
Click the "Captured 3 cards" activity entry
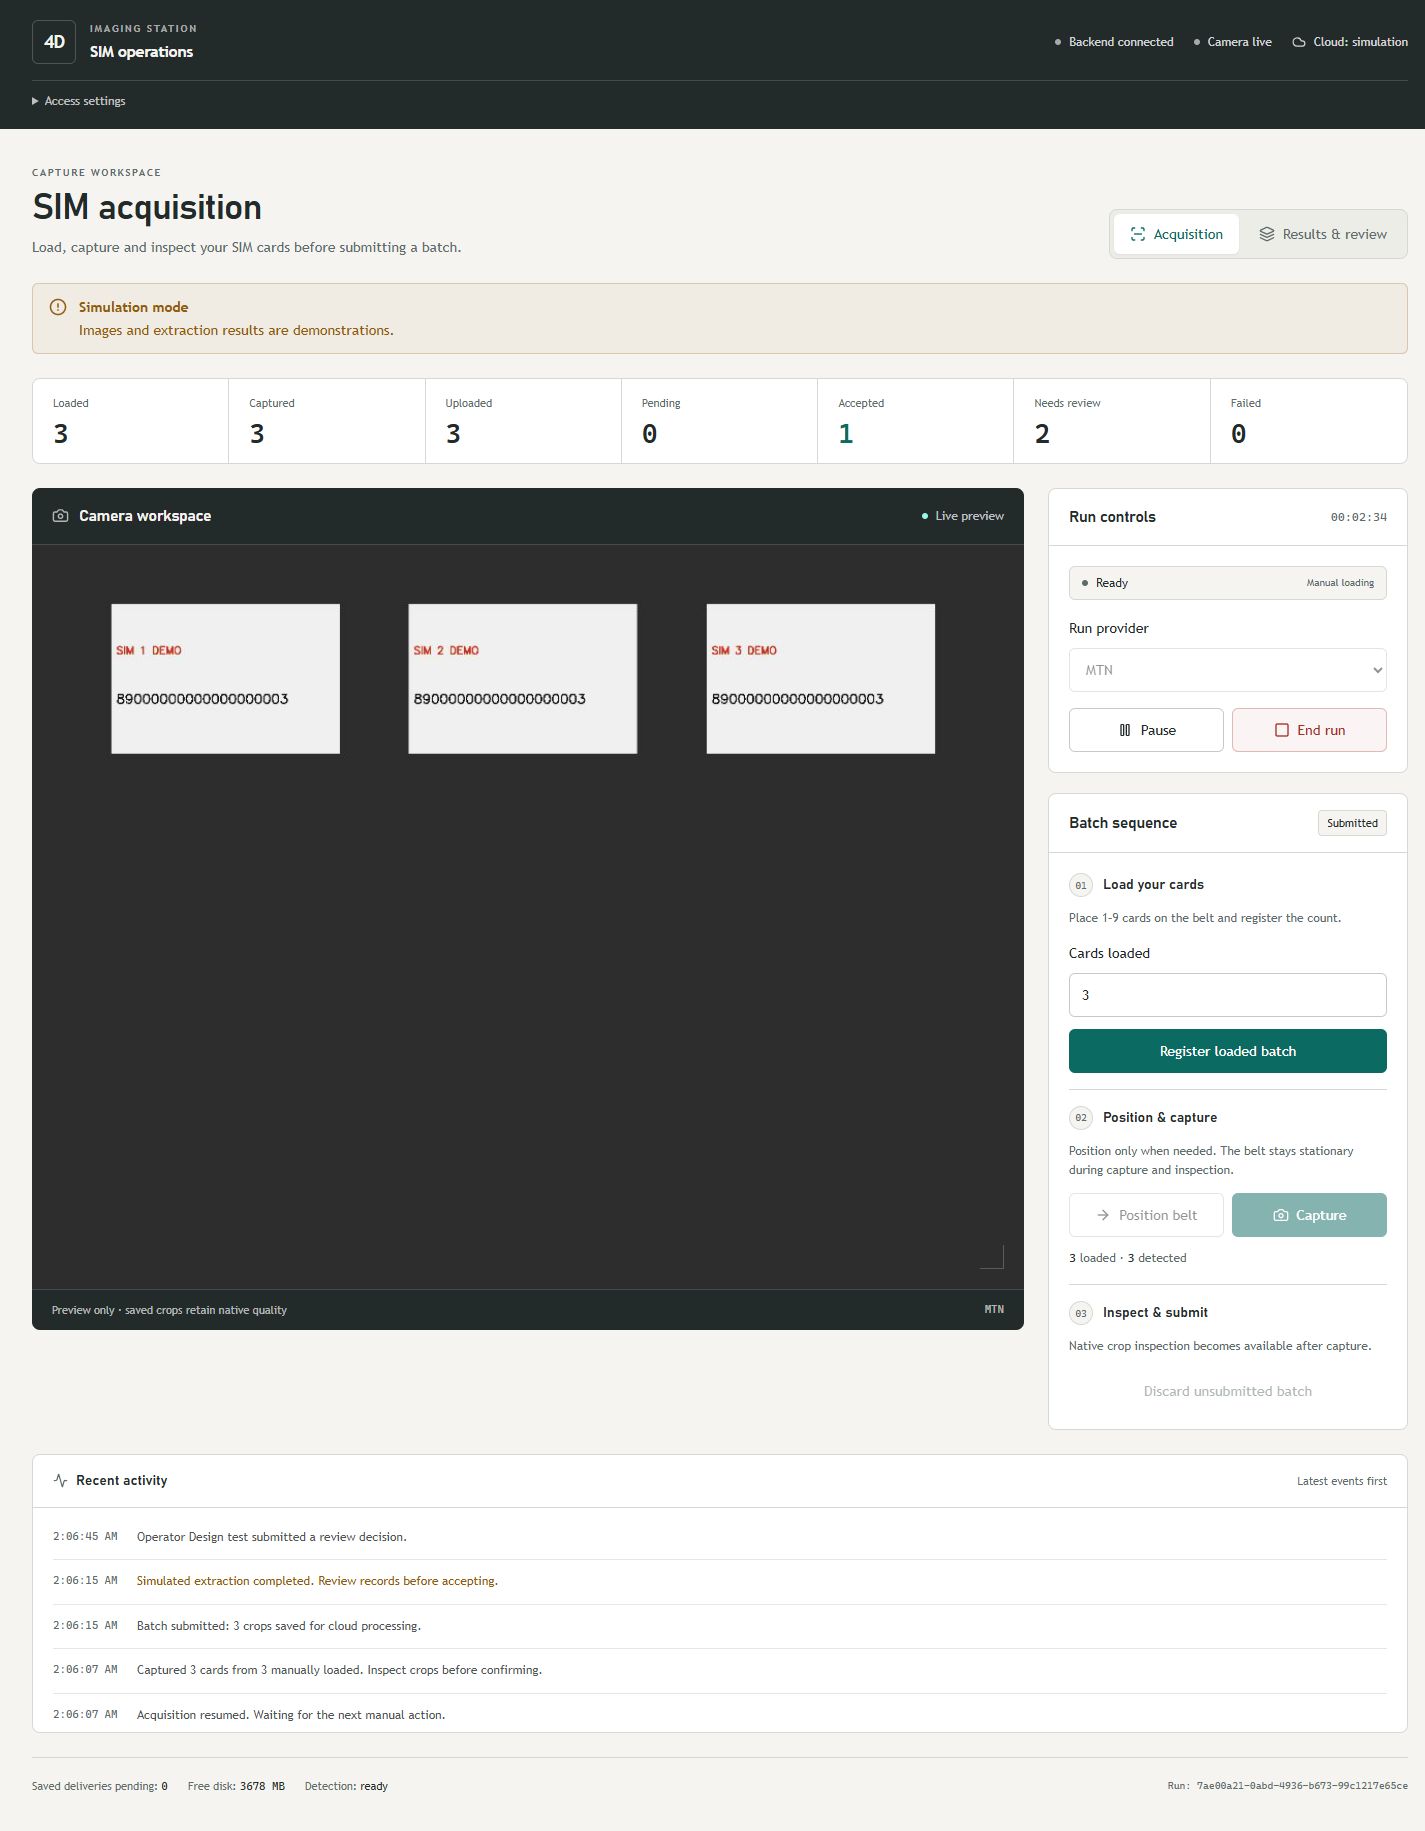coord(720,1670)
